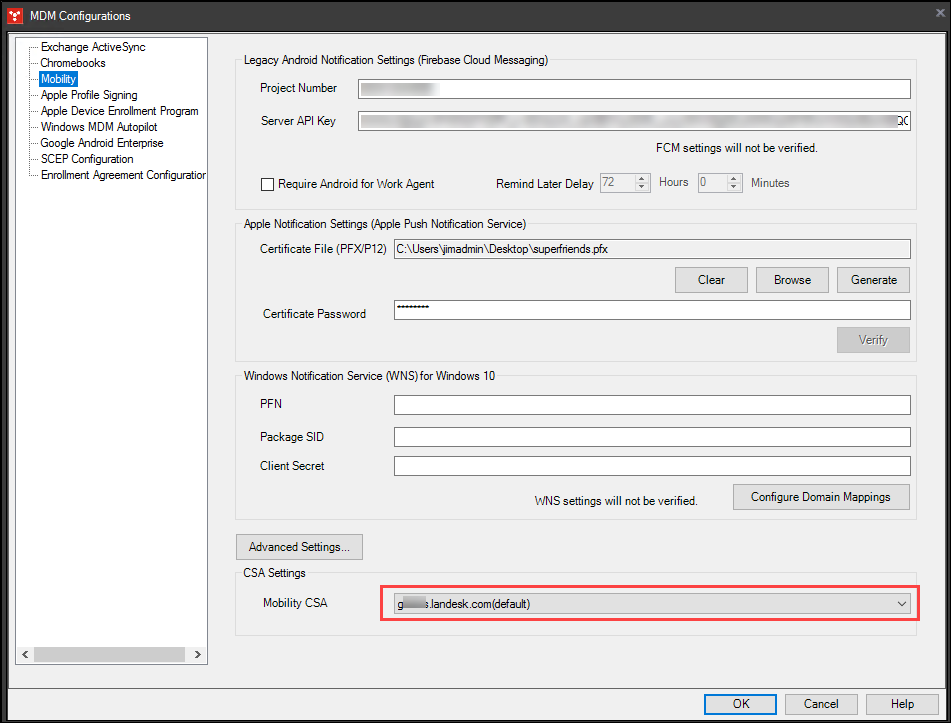Enable Require Android for Work Agent
951x723 pixels.
[x=267, y=184]
